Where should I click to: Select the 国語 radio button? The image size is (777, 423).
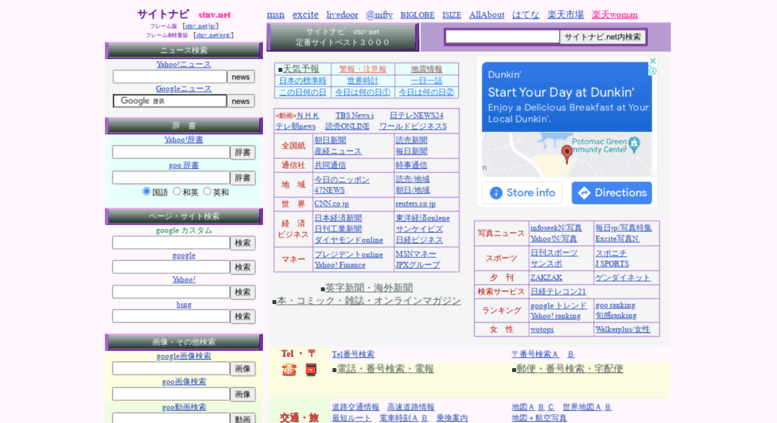point(146,191)
